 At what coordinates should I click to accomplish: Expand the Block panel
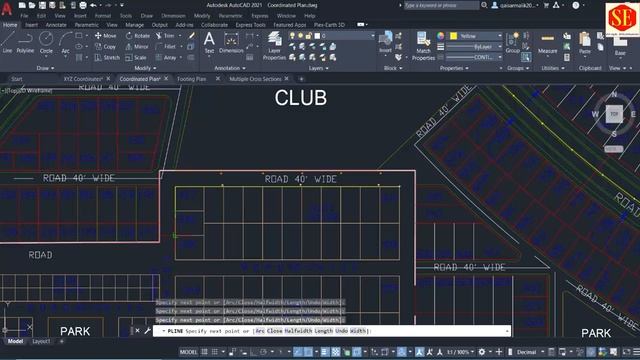coord(393,68)
